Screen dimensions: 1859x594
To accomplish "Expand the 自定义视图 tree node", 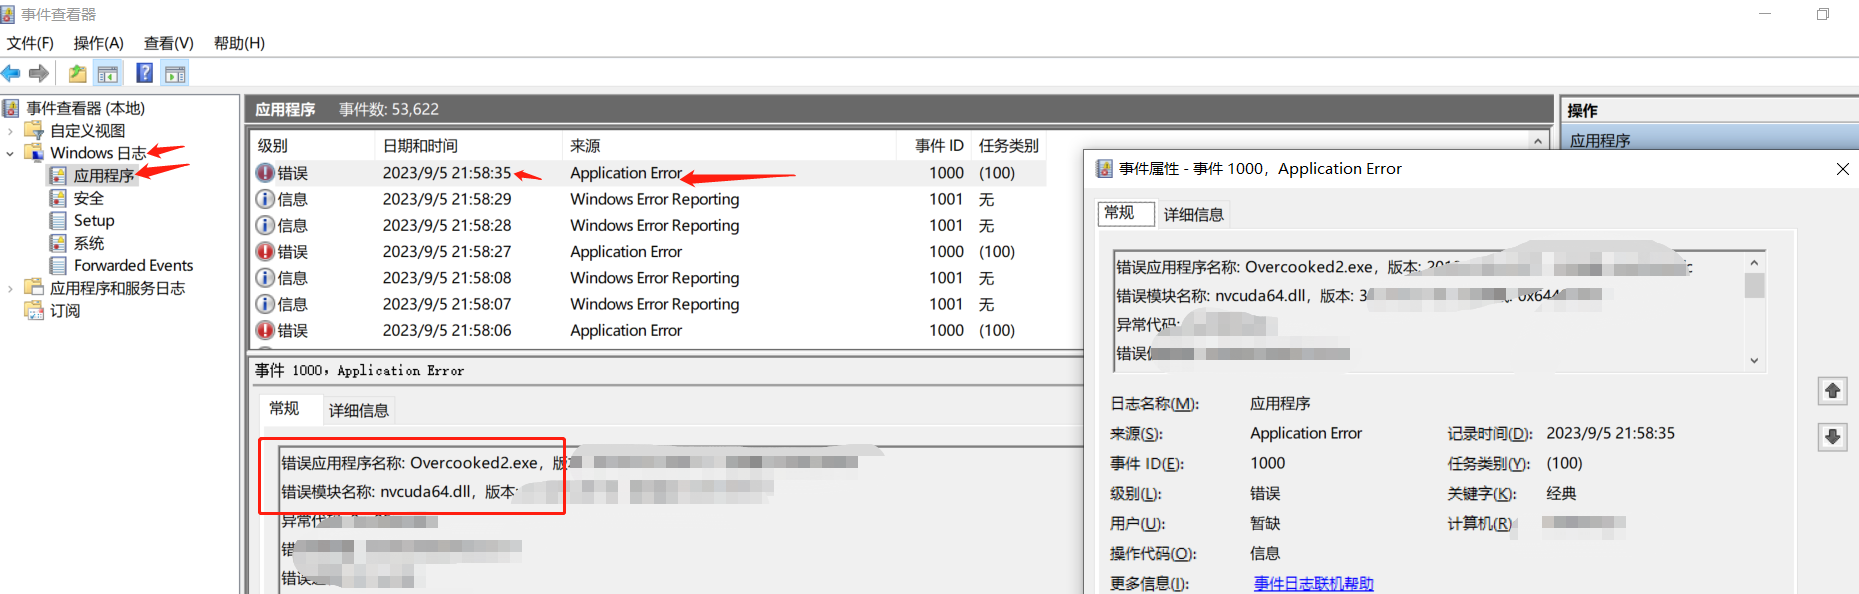I will [x=10, y=131].
